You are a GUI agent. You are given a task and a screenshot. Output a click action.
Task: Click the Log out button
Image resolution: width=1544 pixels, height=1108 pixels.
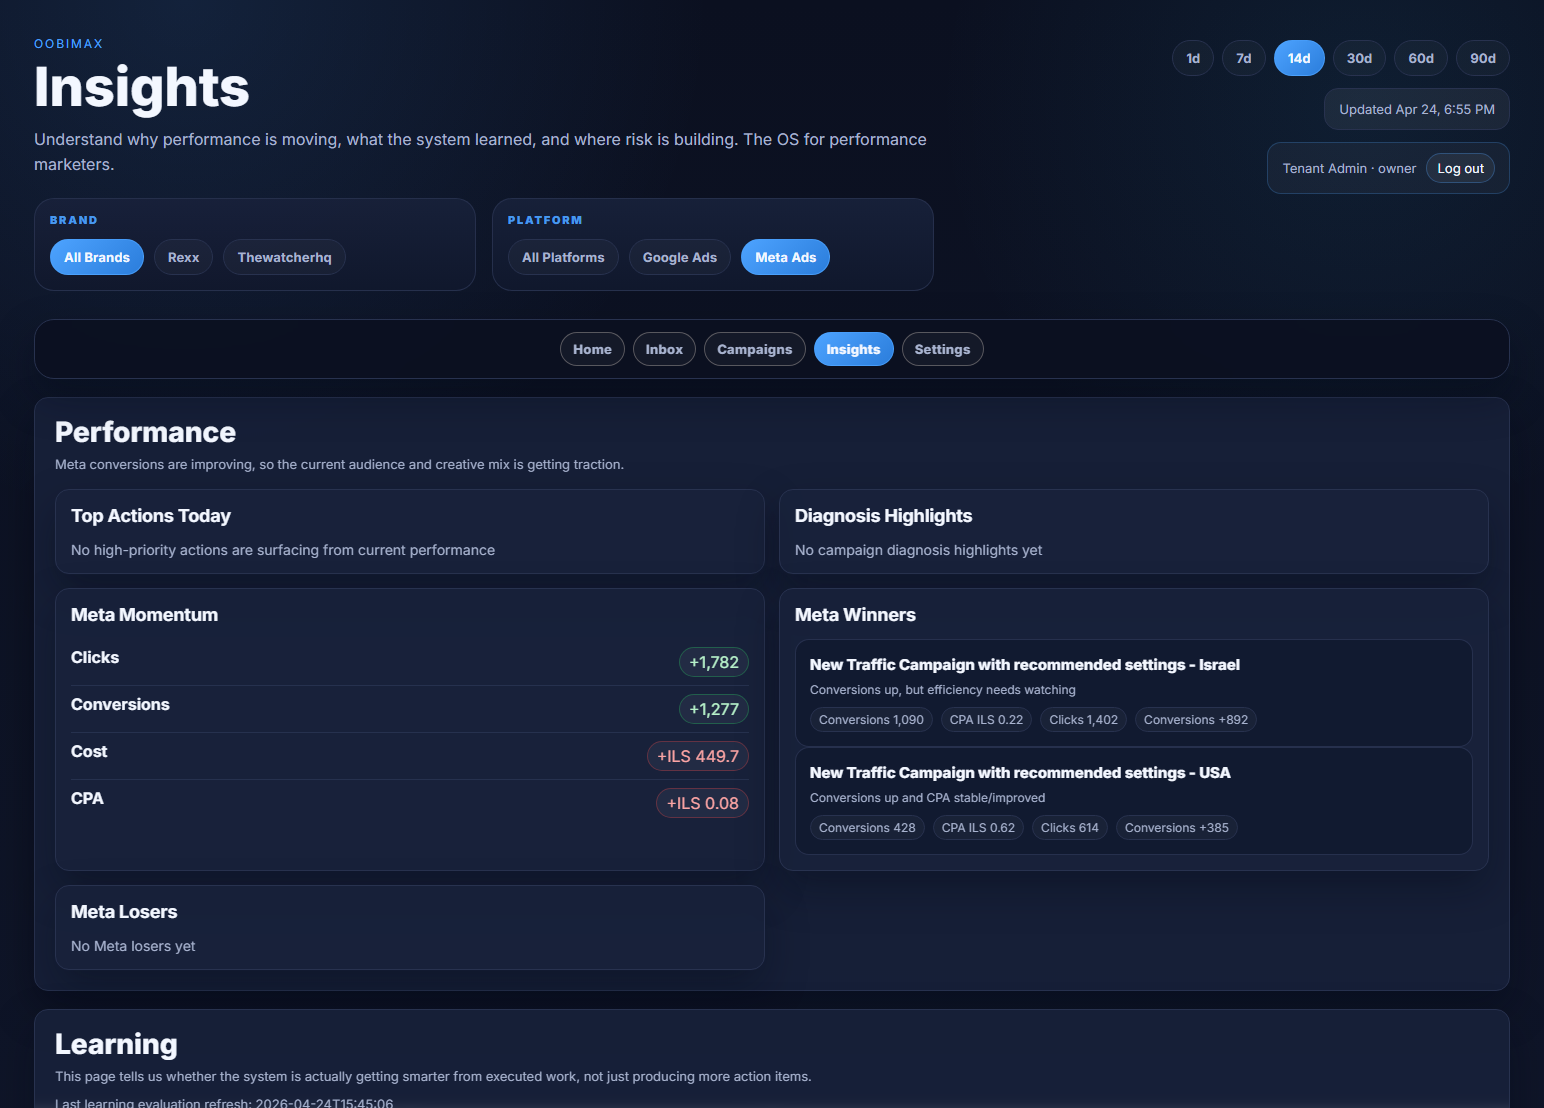[1460, 168]
